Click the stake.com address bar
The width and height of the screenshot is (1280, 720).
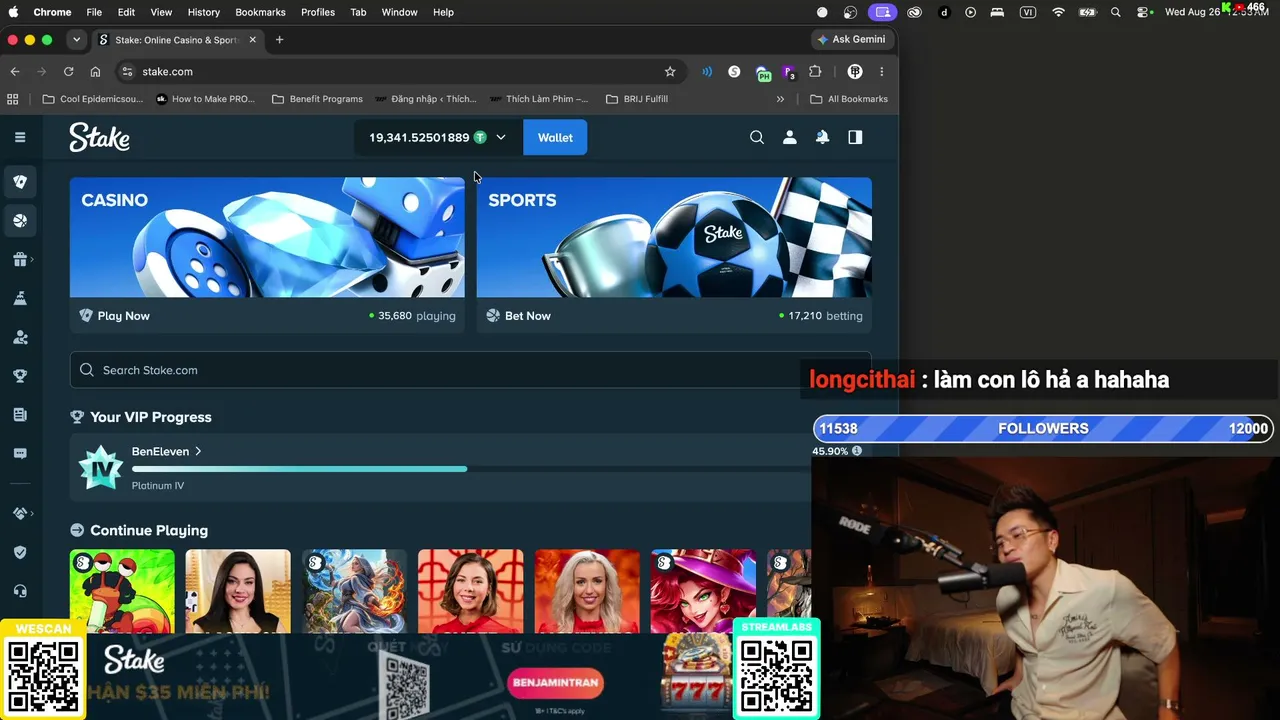pos(398,72)
